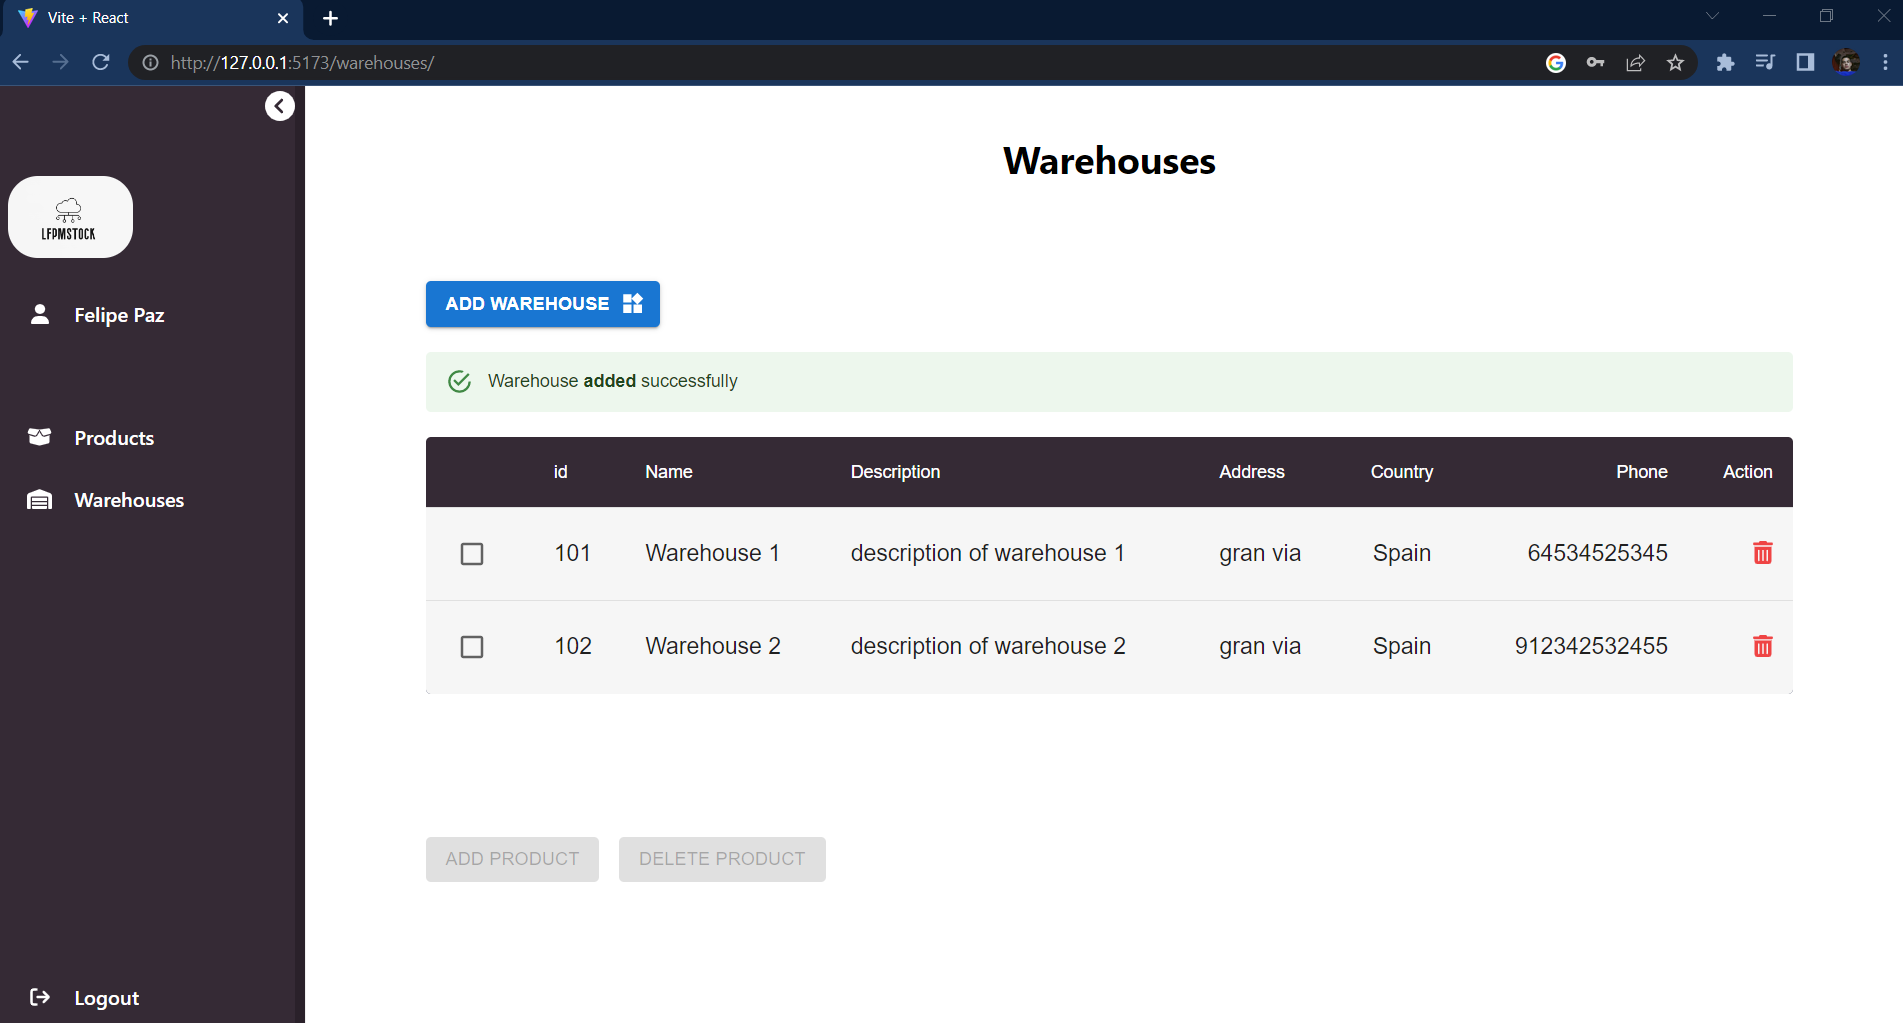Screen dimensions: 1903x1023
Task: Click the LFPMSTOCK logo
Action: click(70, 216)
